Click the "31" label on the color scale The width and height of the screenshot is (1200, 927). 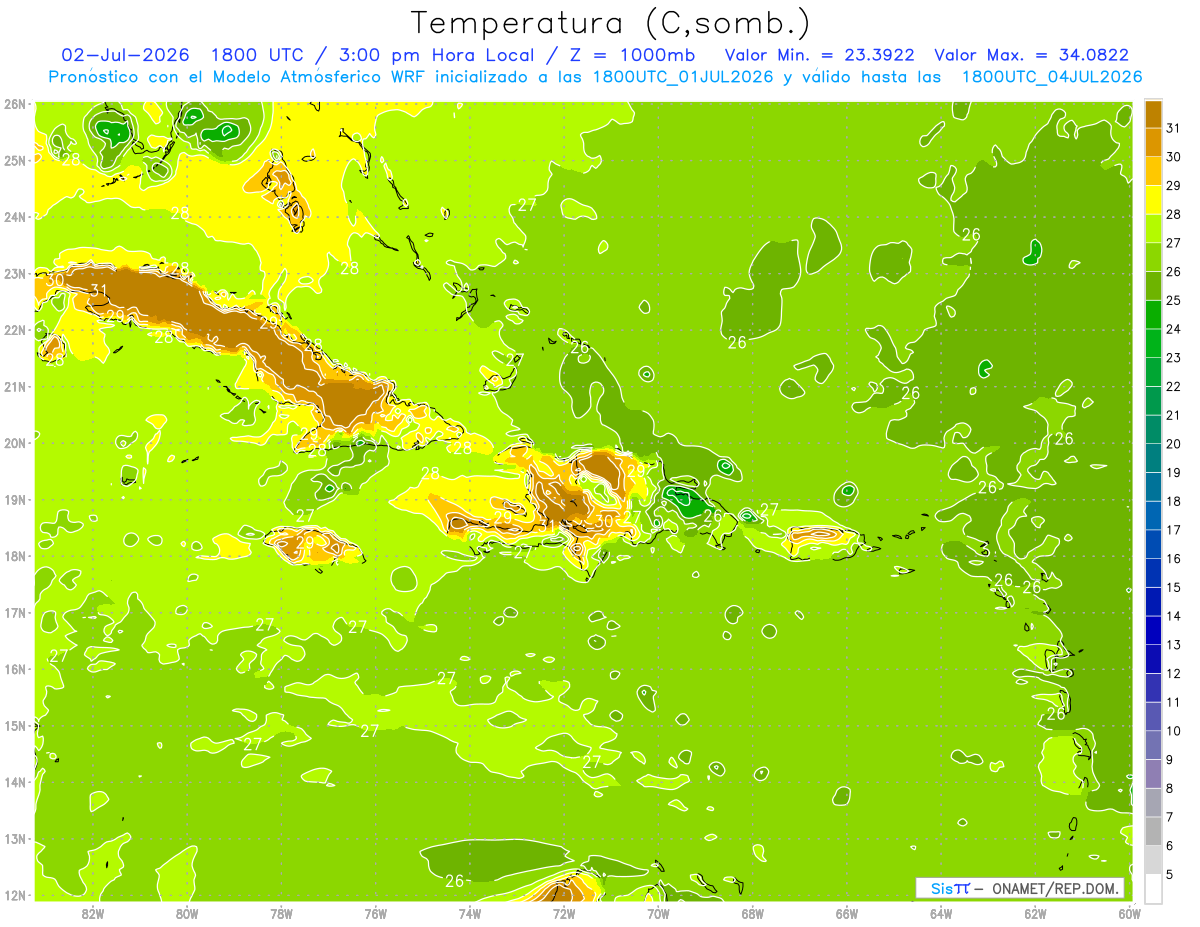click(1173, 128)
